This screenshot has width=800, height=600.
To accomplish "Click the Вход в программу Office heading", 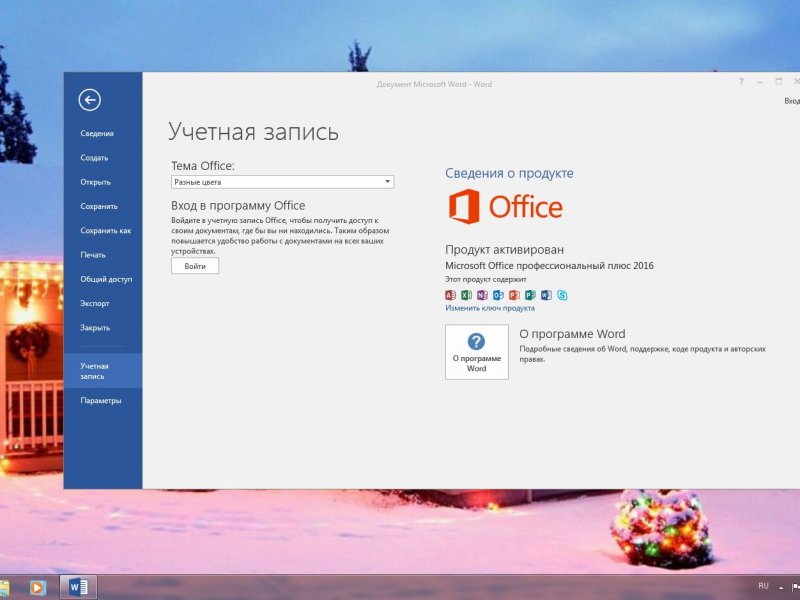I will tap(238, 206).
